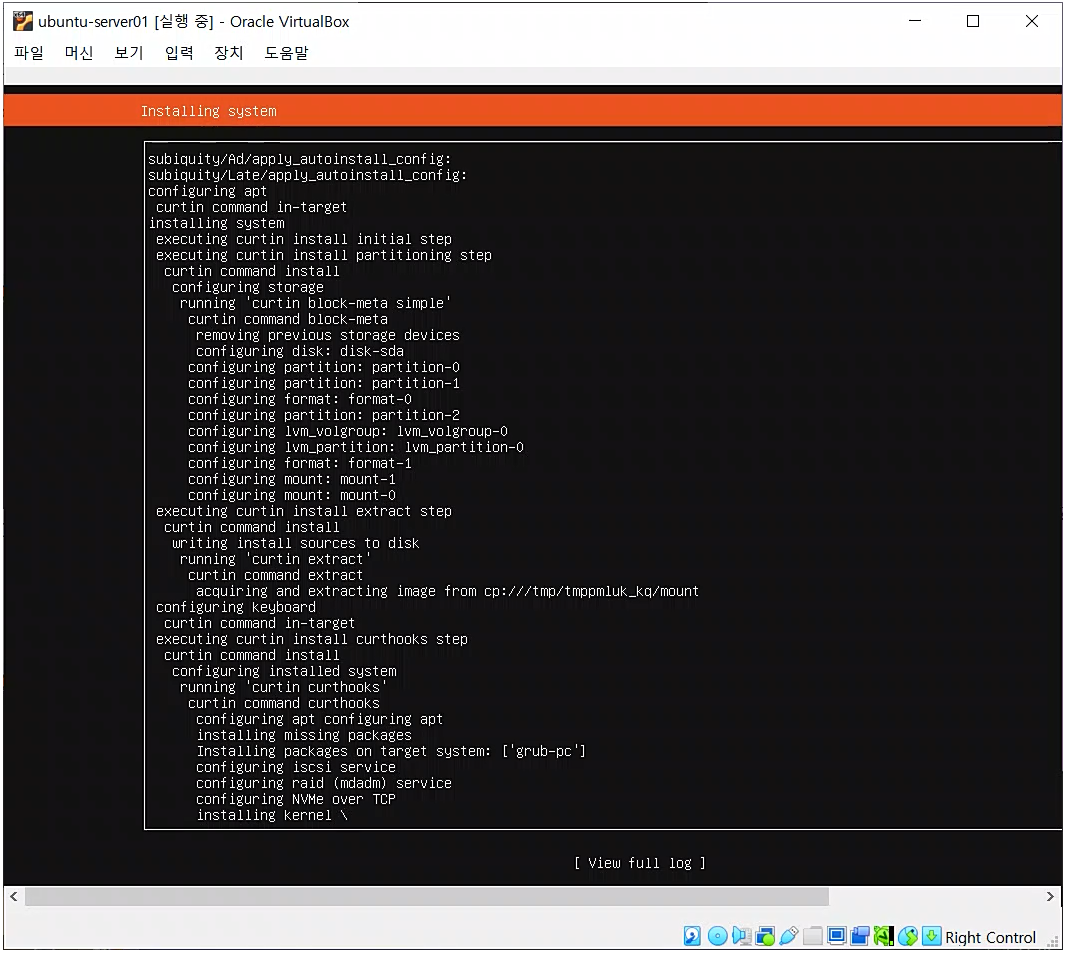
Task: Click 'configuring format: format-1' line
Action: (x=300, y=463)
